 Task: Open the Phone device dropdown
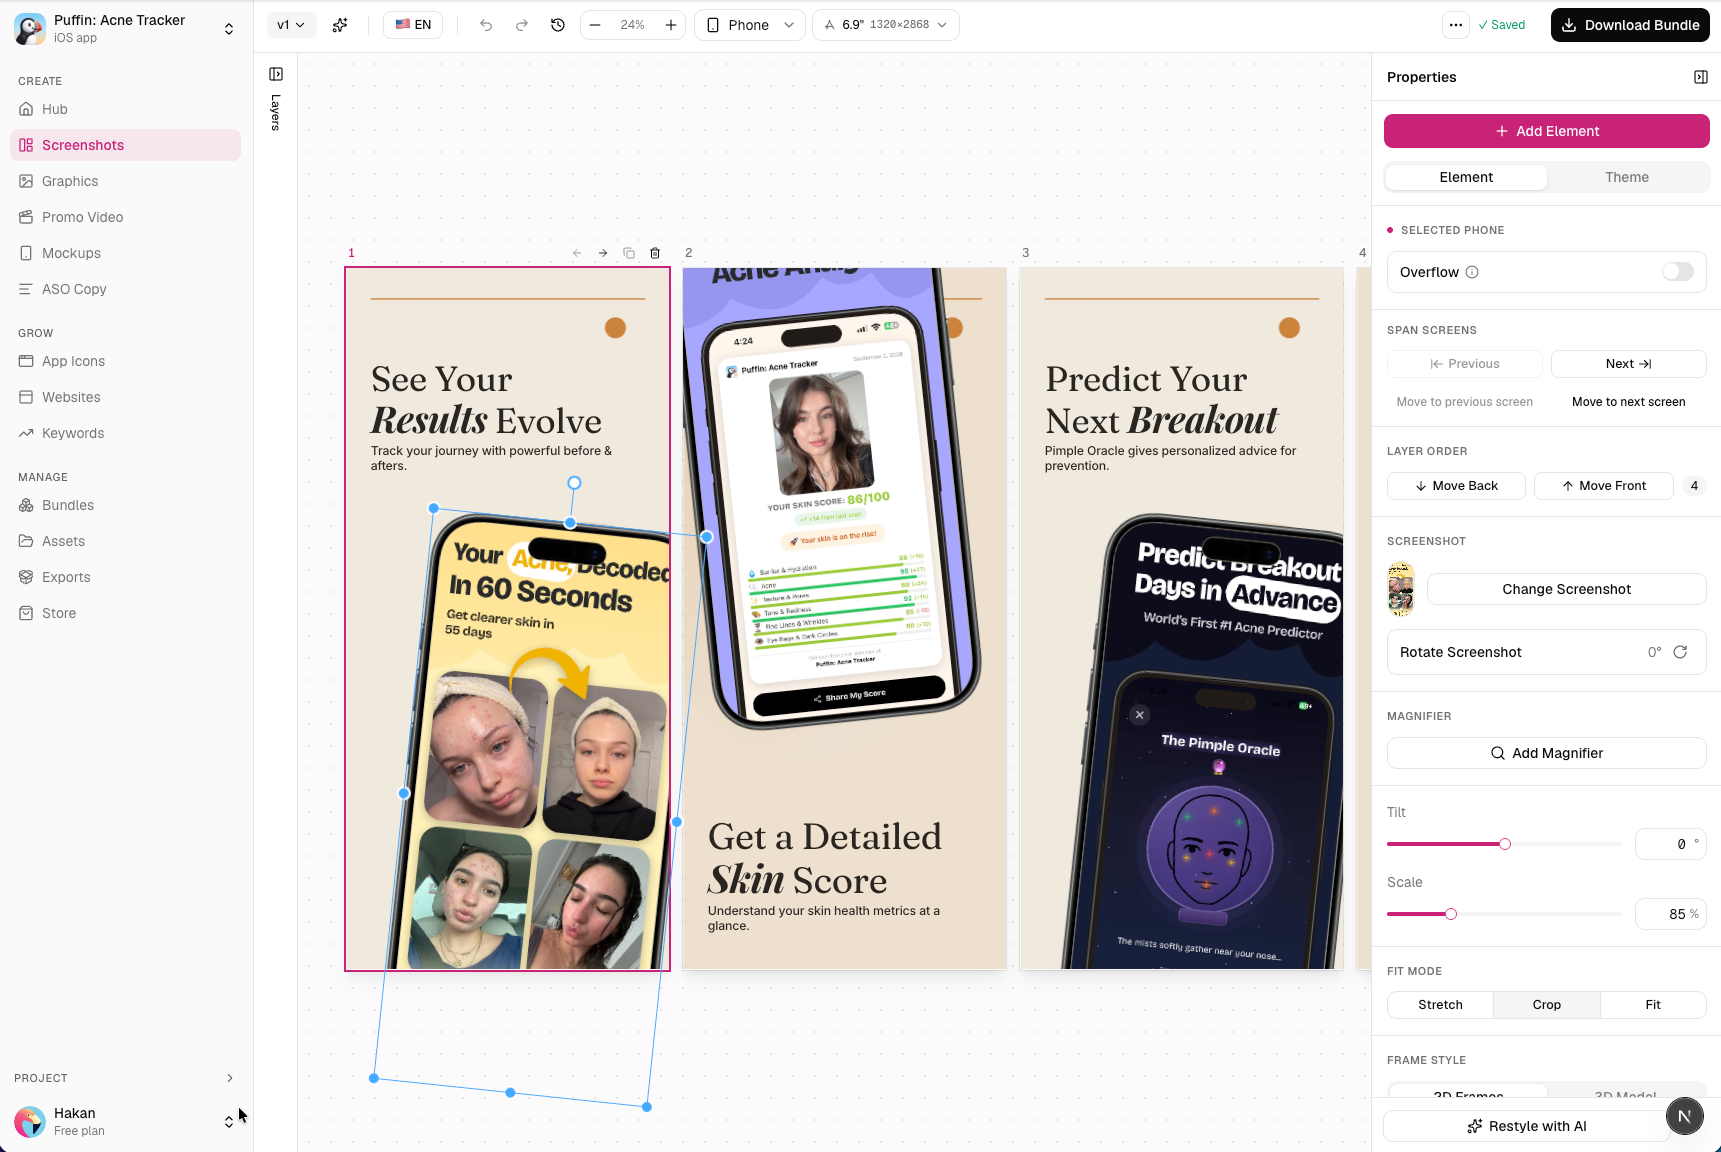point(750,25)
